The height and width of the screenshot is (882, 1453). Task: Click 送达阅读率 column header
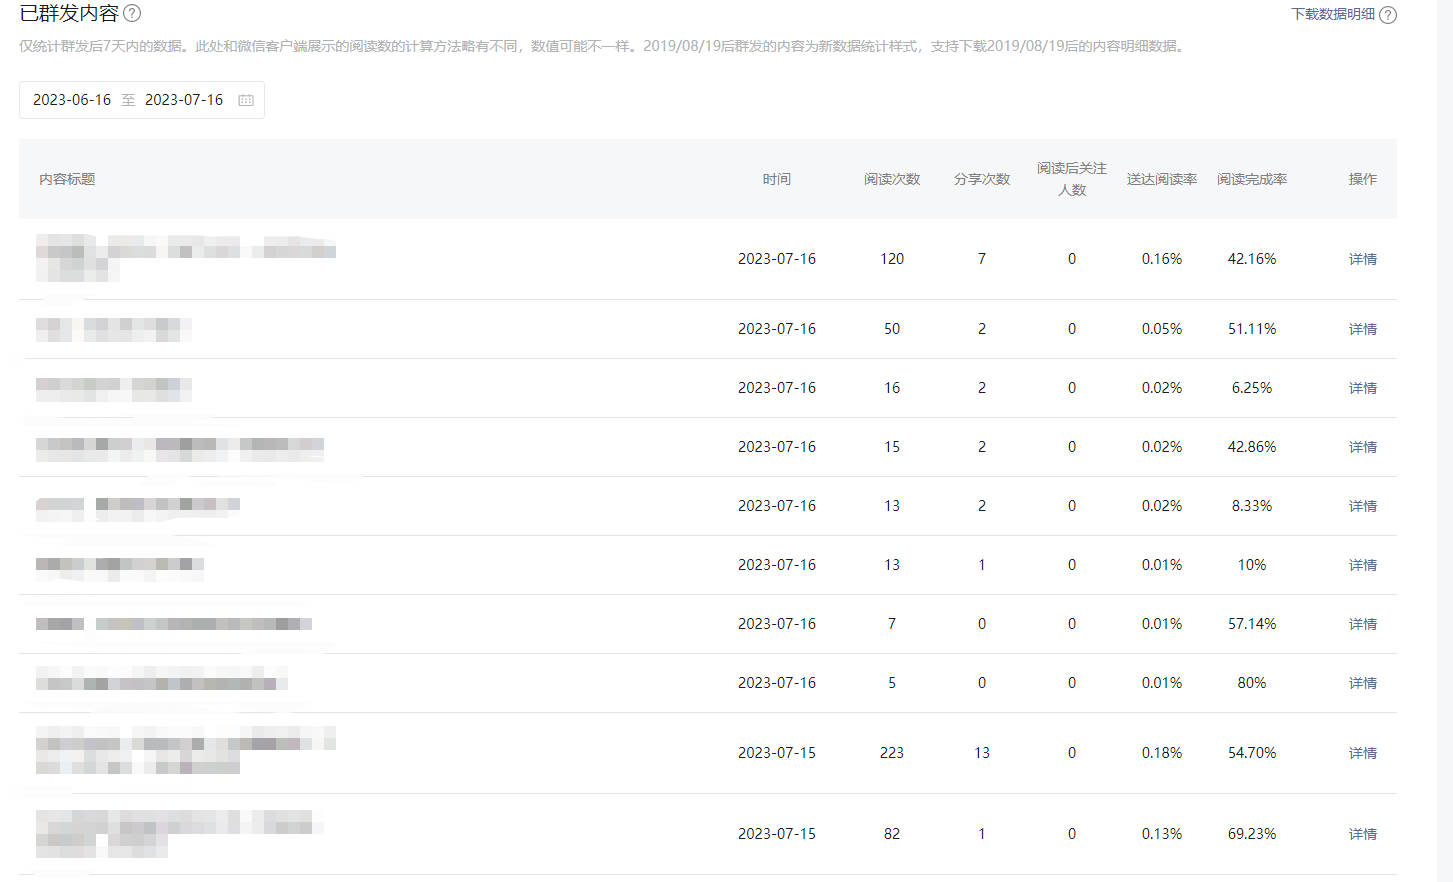click(x=1162, y=179)
